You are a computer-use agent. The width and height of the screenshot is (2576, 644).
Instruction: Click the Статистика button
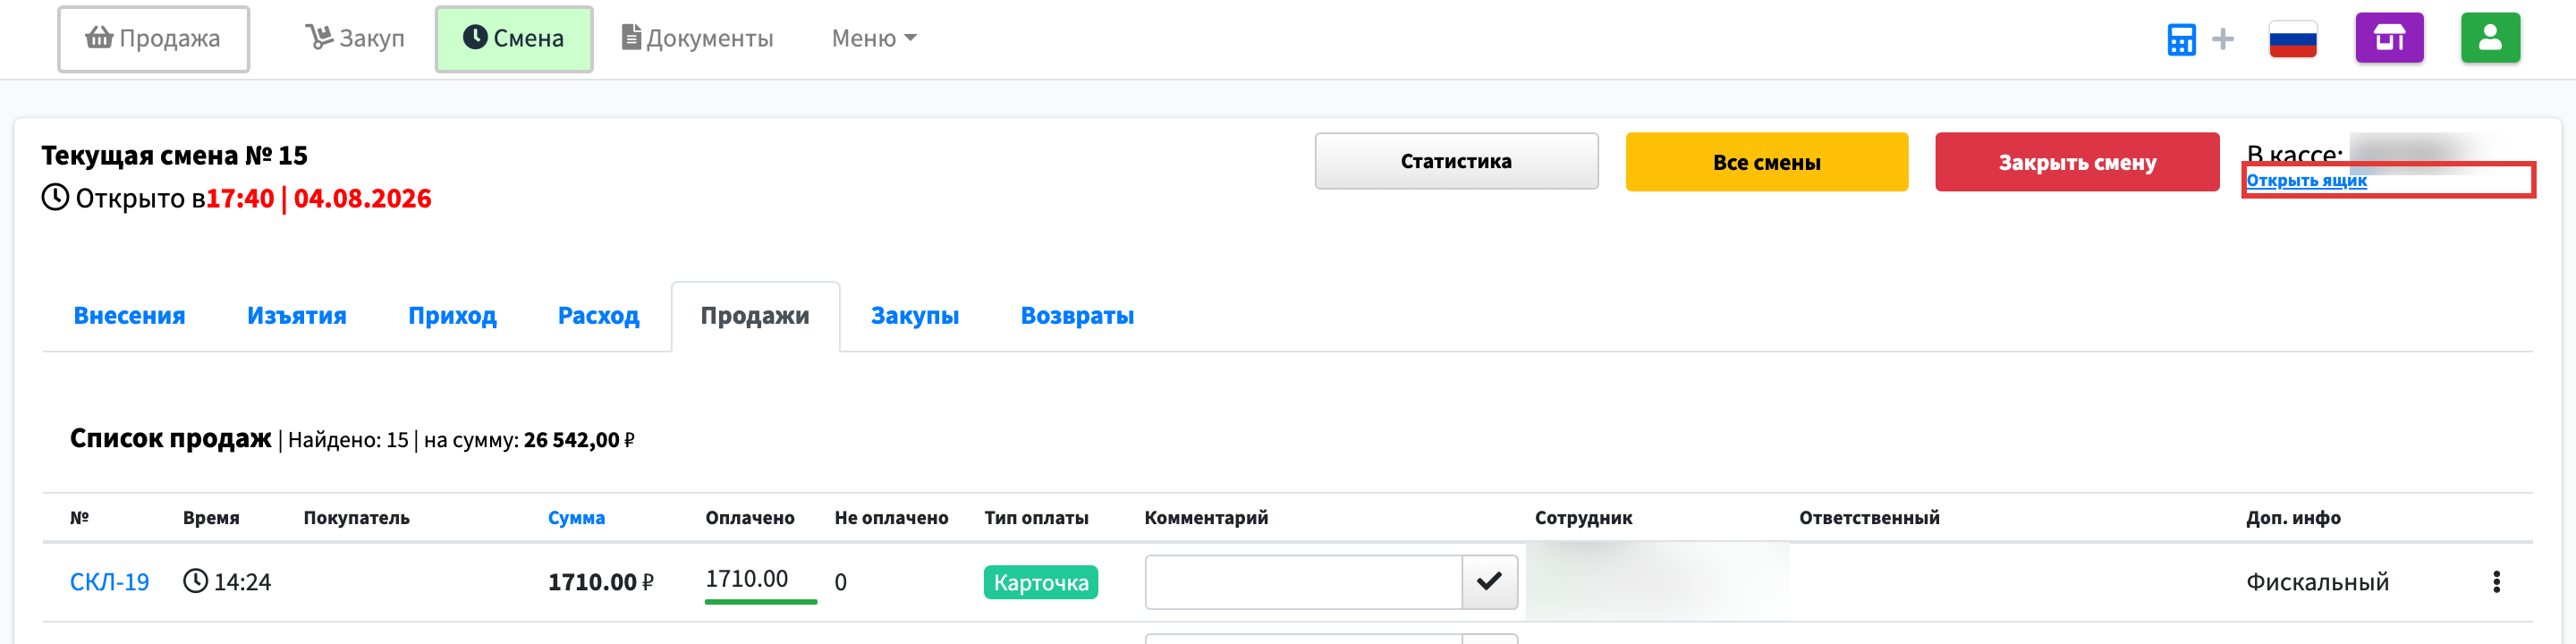[x=1456, y=161]
